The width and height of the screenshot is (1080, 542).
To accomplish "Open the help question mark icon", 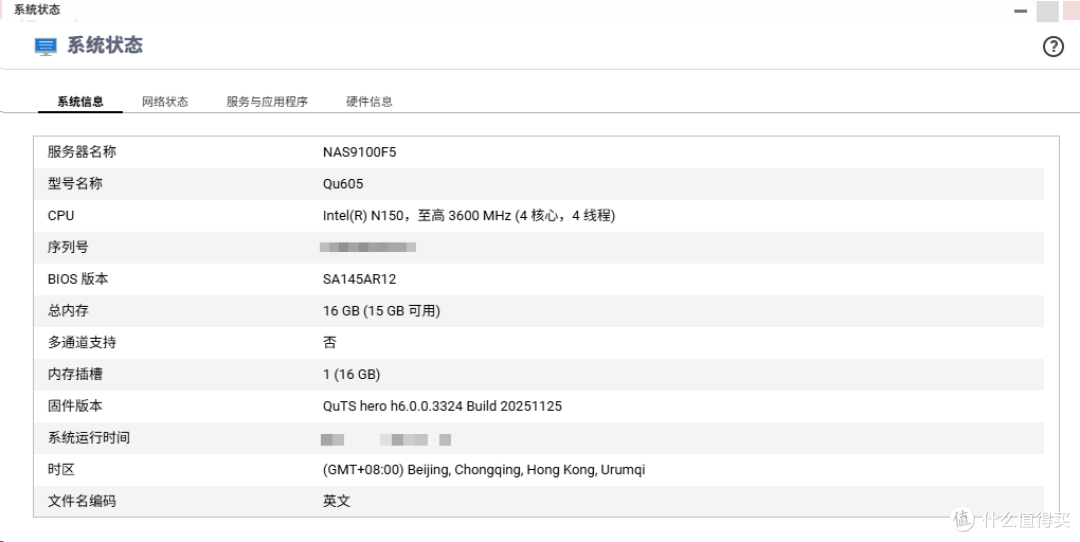I will click(x=1052, y=47).
